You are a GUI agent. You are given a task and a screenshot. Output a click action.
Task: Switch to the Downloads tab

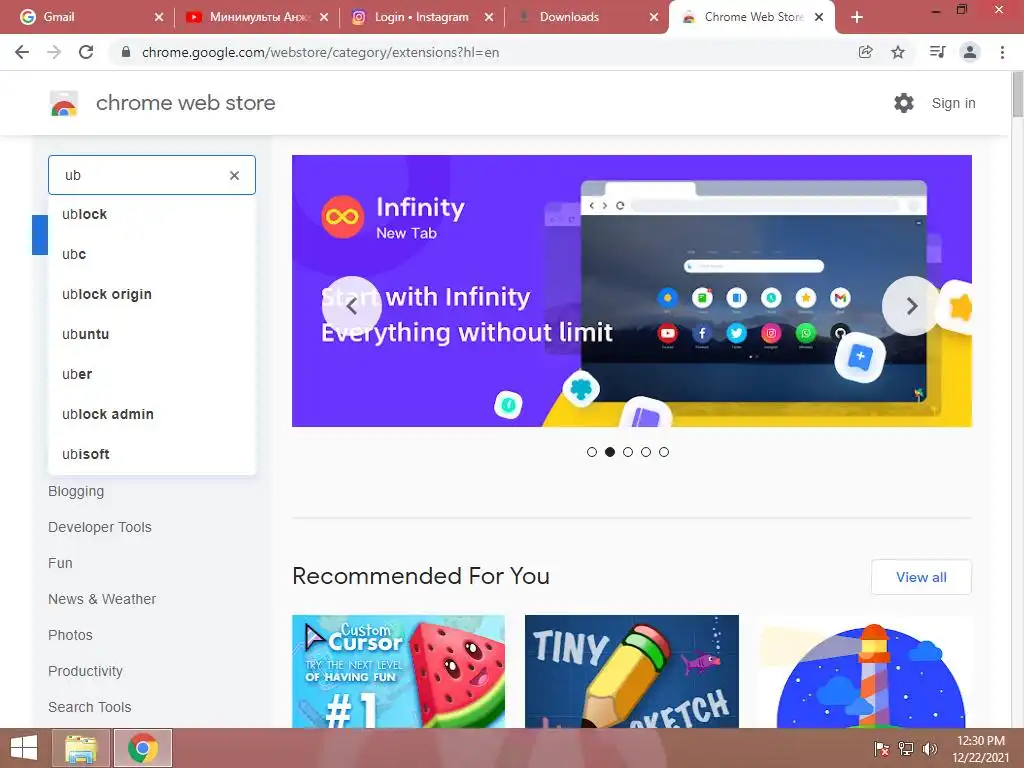point(586,18)
